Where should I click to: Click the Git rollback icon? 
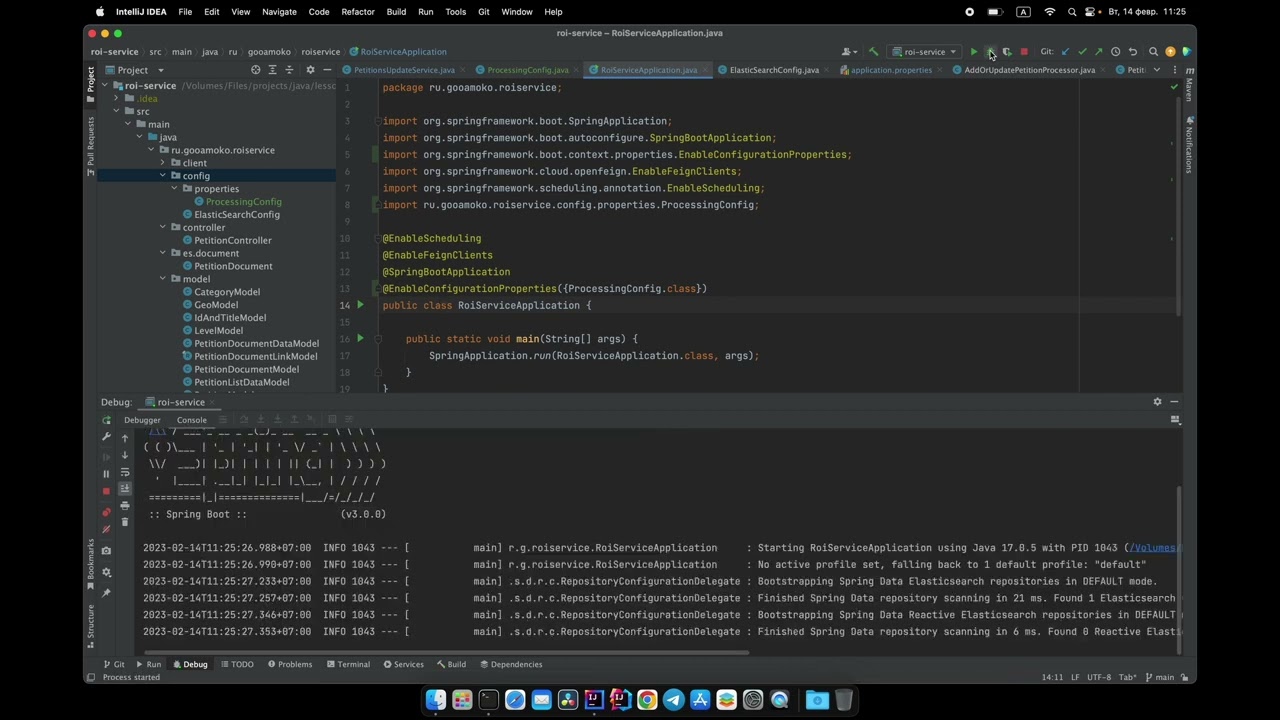click(1133, 52)
